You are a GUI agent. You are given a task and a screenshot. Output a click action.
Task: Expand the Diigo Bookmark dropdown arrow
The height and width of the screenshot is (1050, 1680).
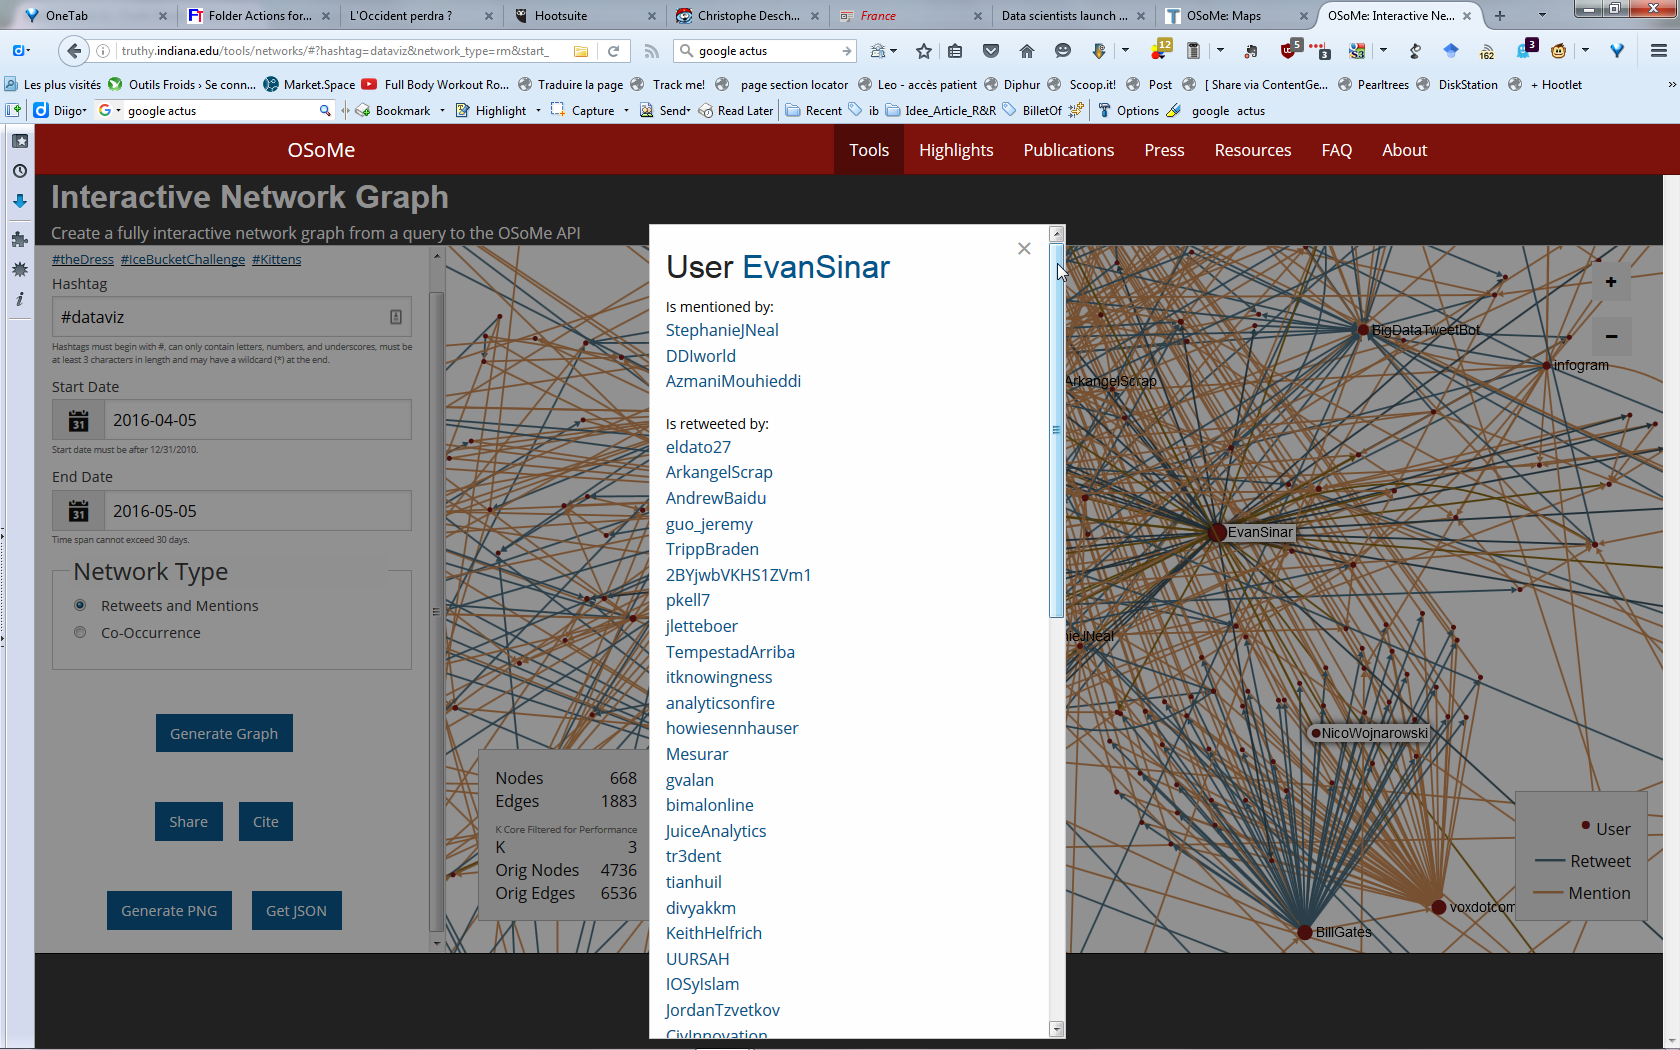(x=442, y=110)
